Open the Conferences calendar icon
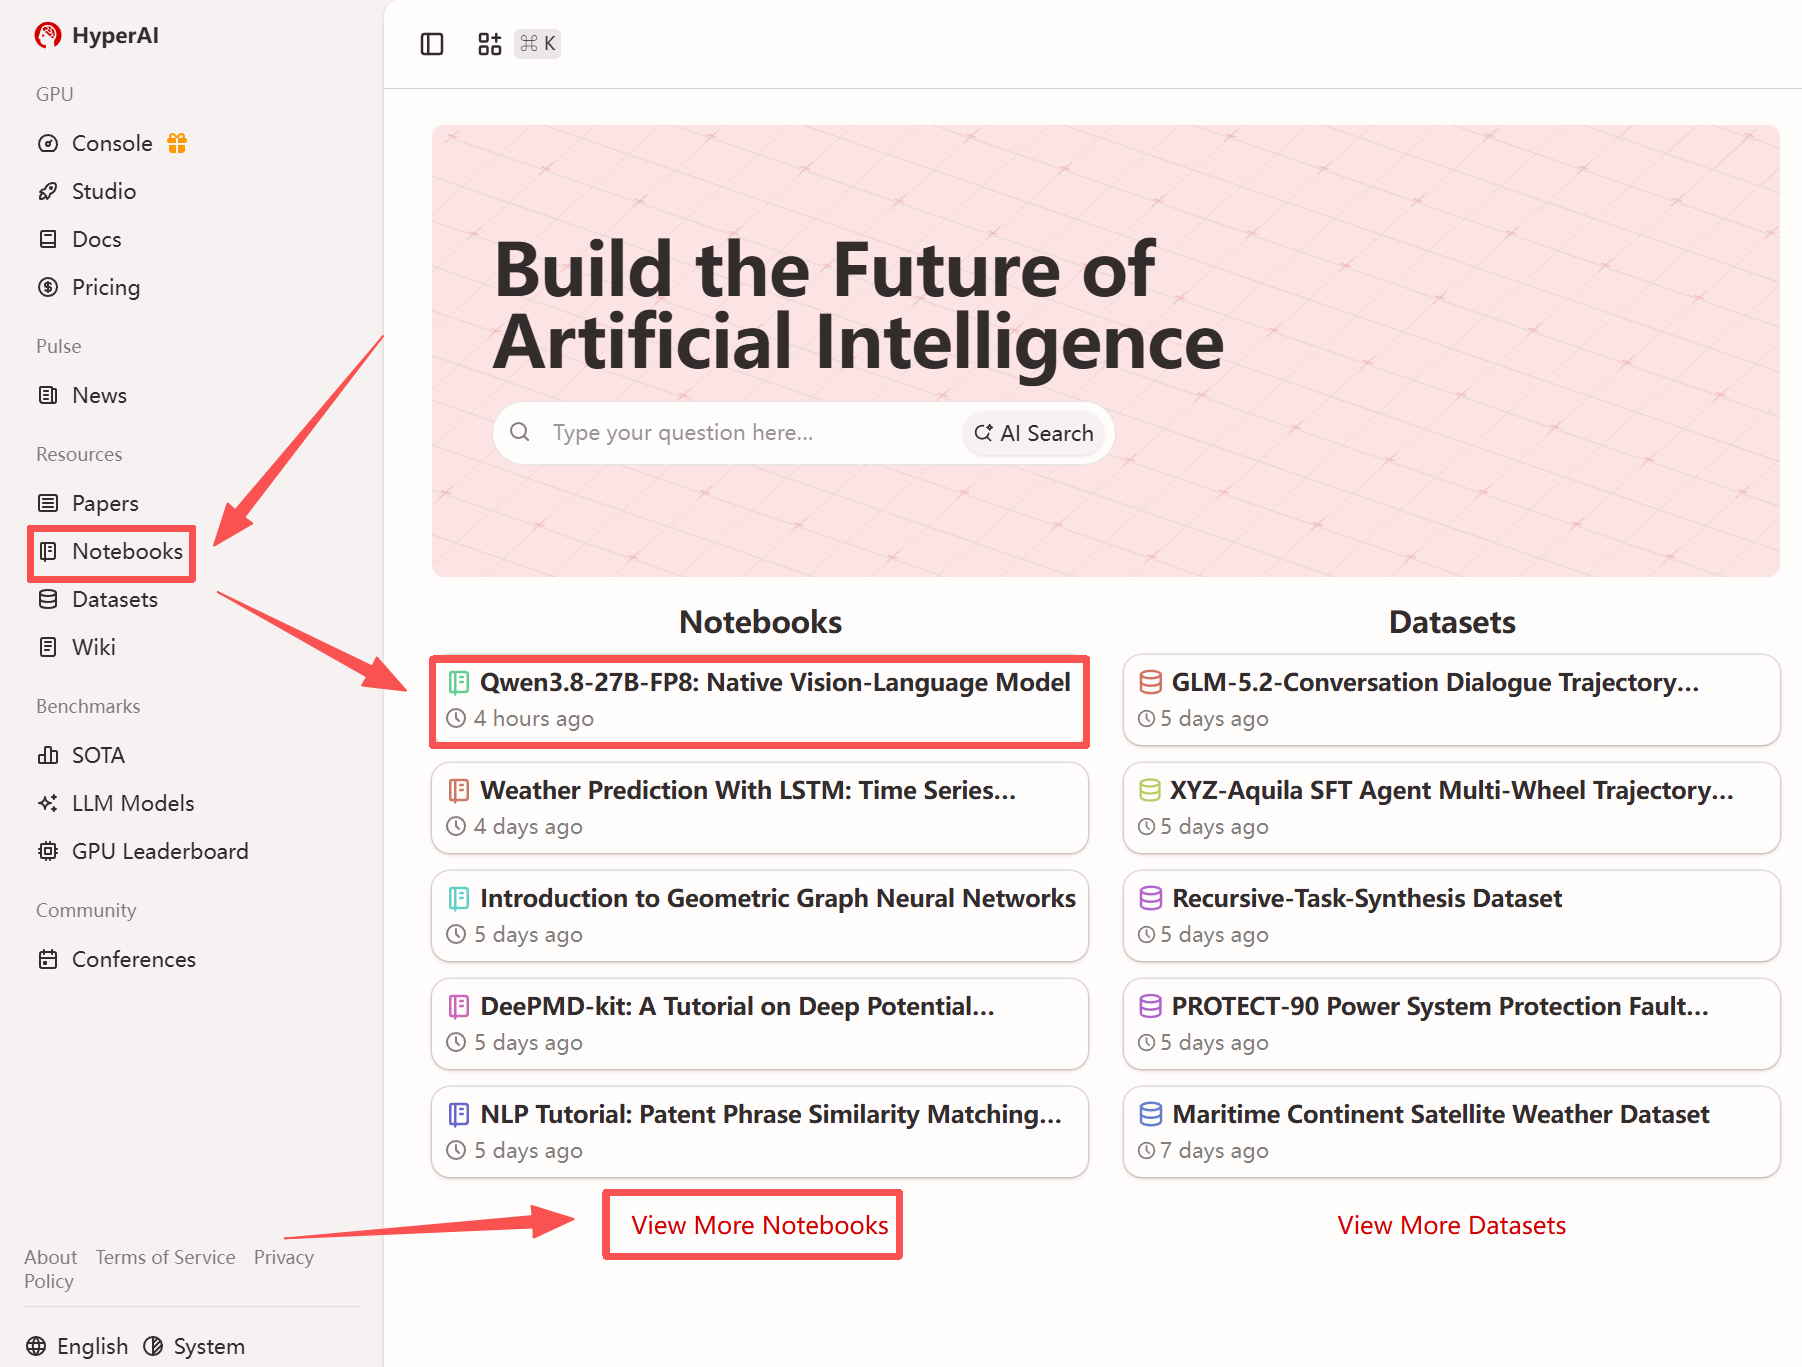This screenshot has width=1802, height=1367. [48, 959]
